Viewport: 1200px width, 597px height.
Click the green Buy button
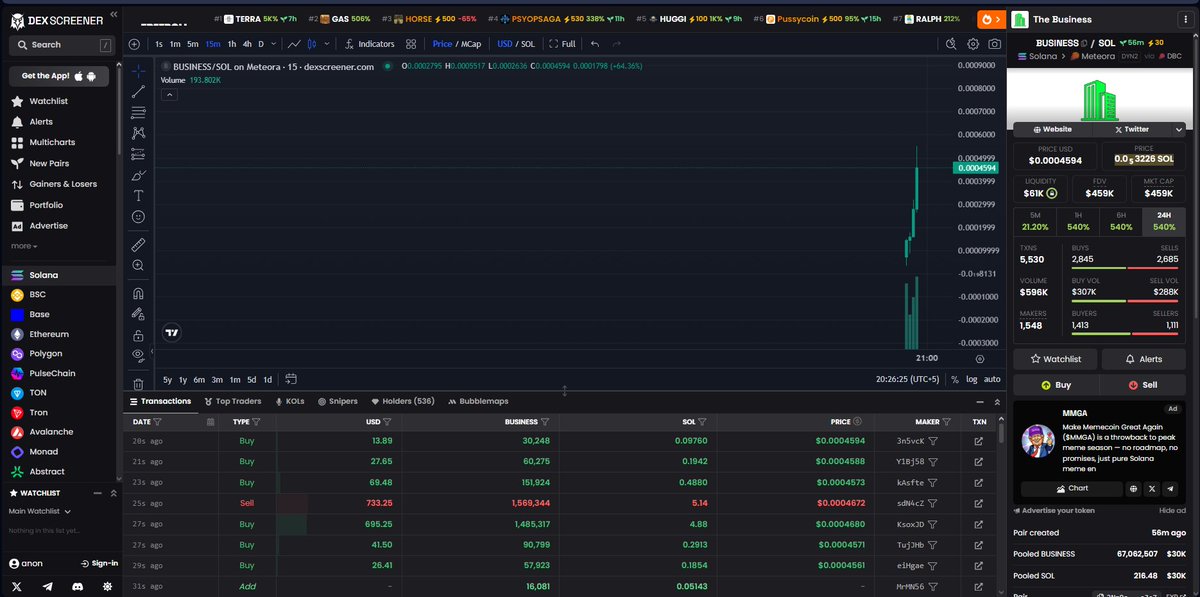click(1056, 385)
